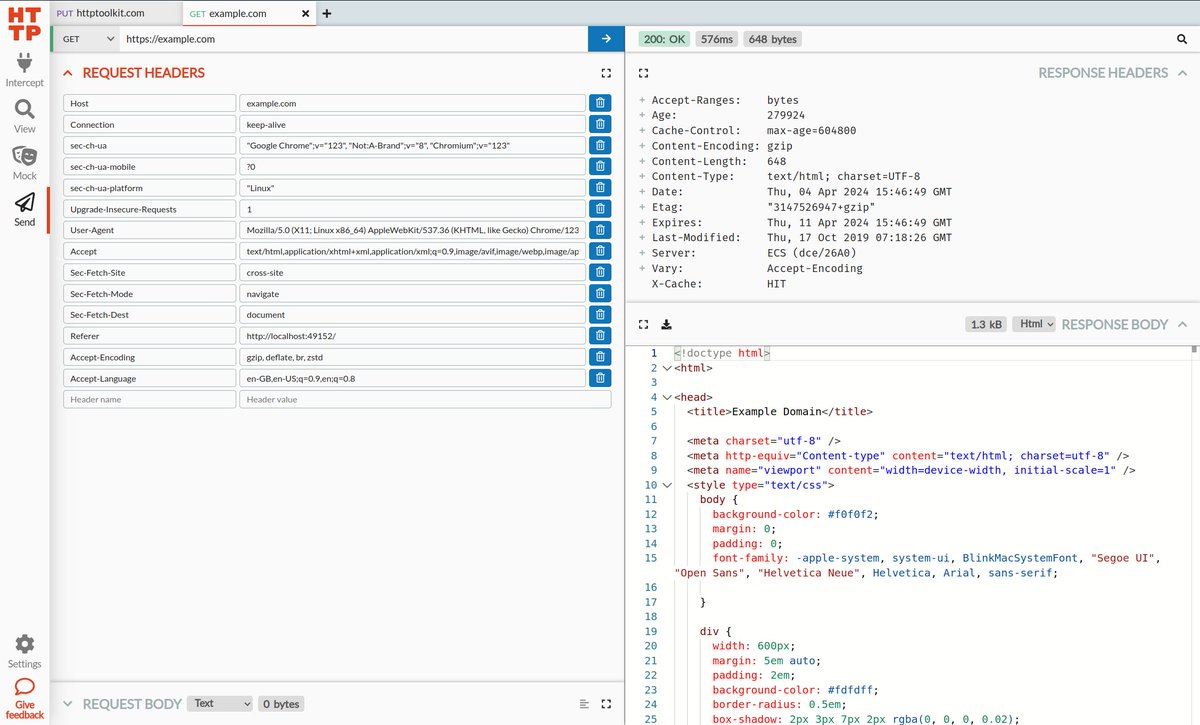
Task: Delete the User-Agent header
Action: tap(600, 230)
